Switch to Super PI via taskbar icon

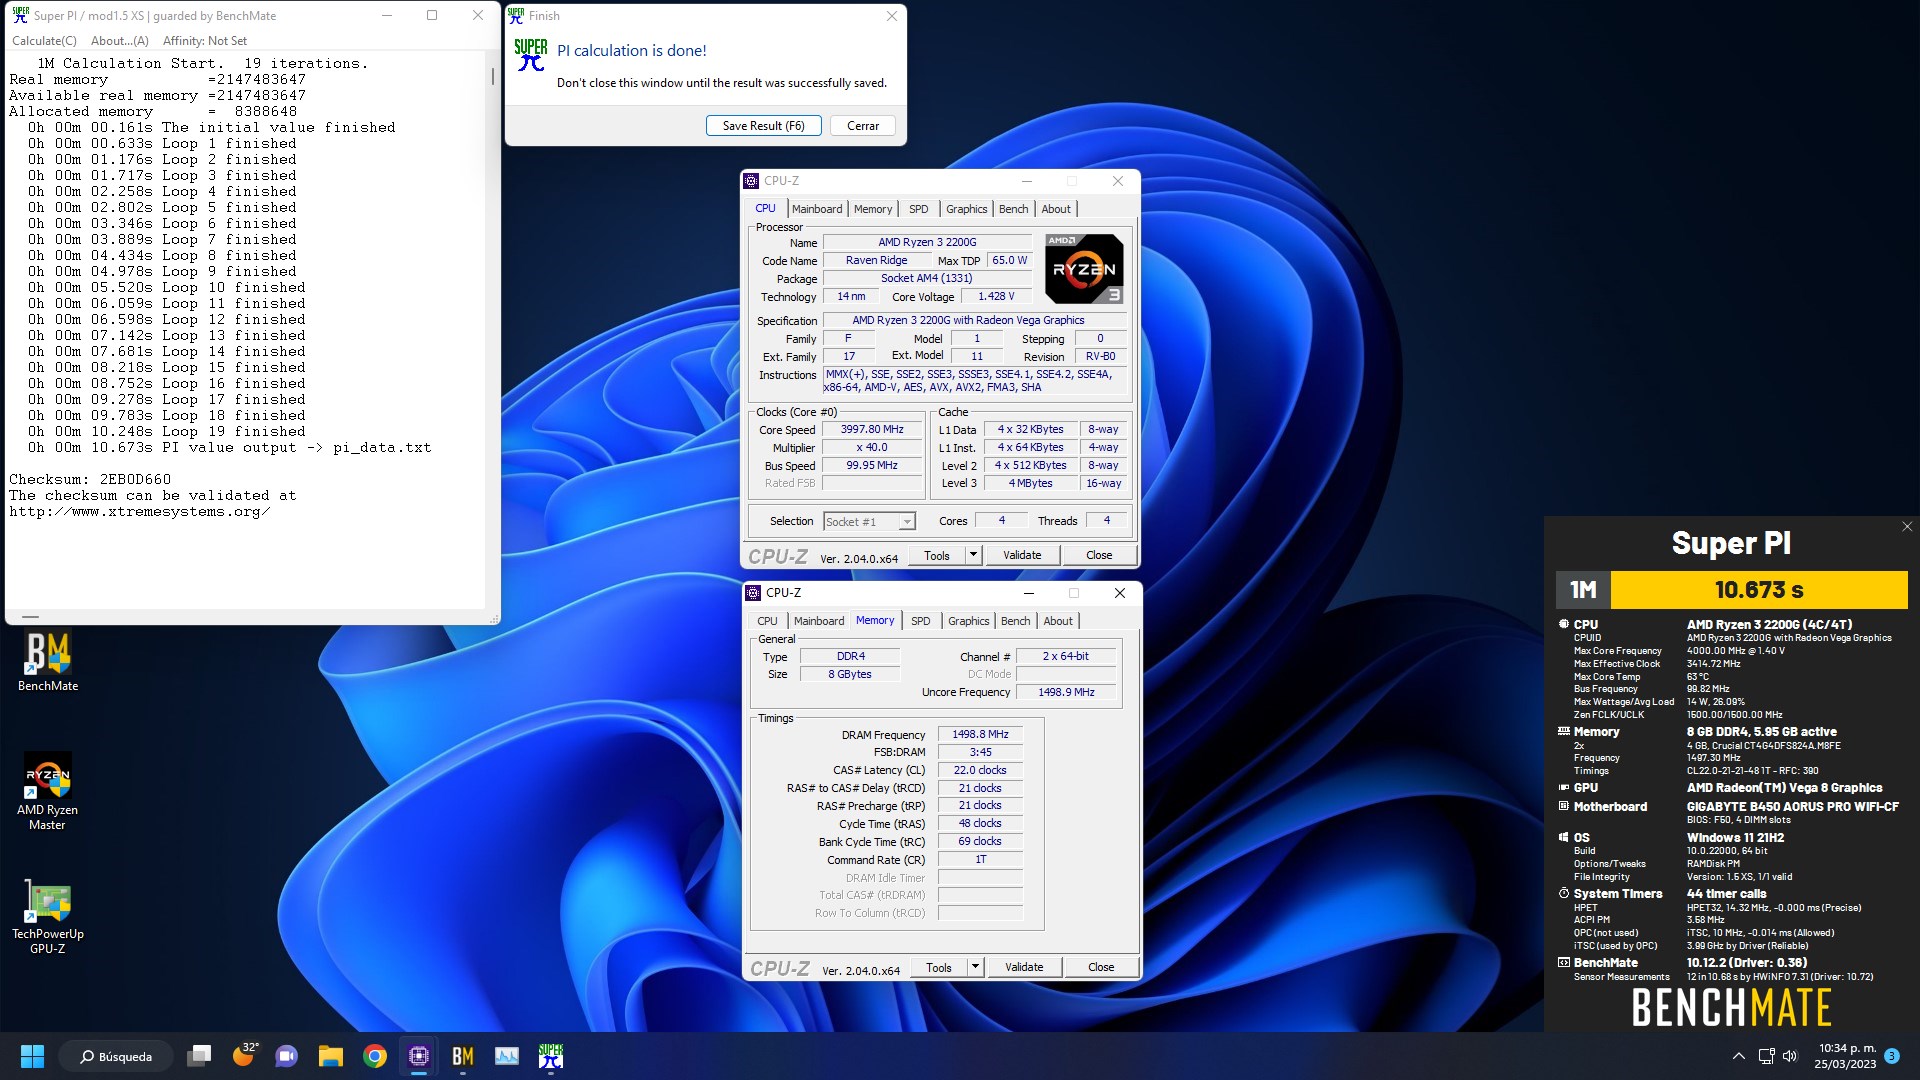coord(550,1056)
